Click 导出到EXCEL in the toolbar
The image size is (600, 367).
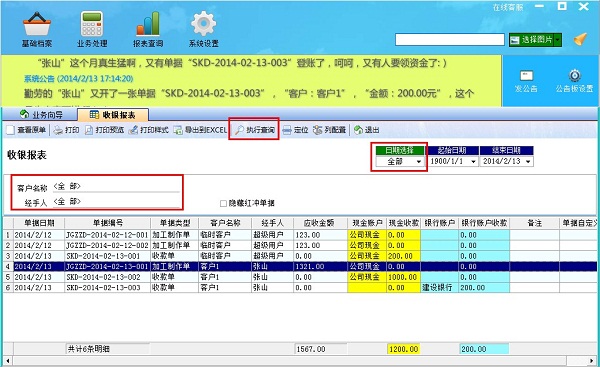[200, 130]
